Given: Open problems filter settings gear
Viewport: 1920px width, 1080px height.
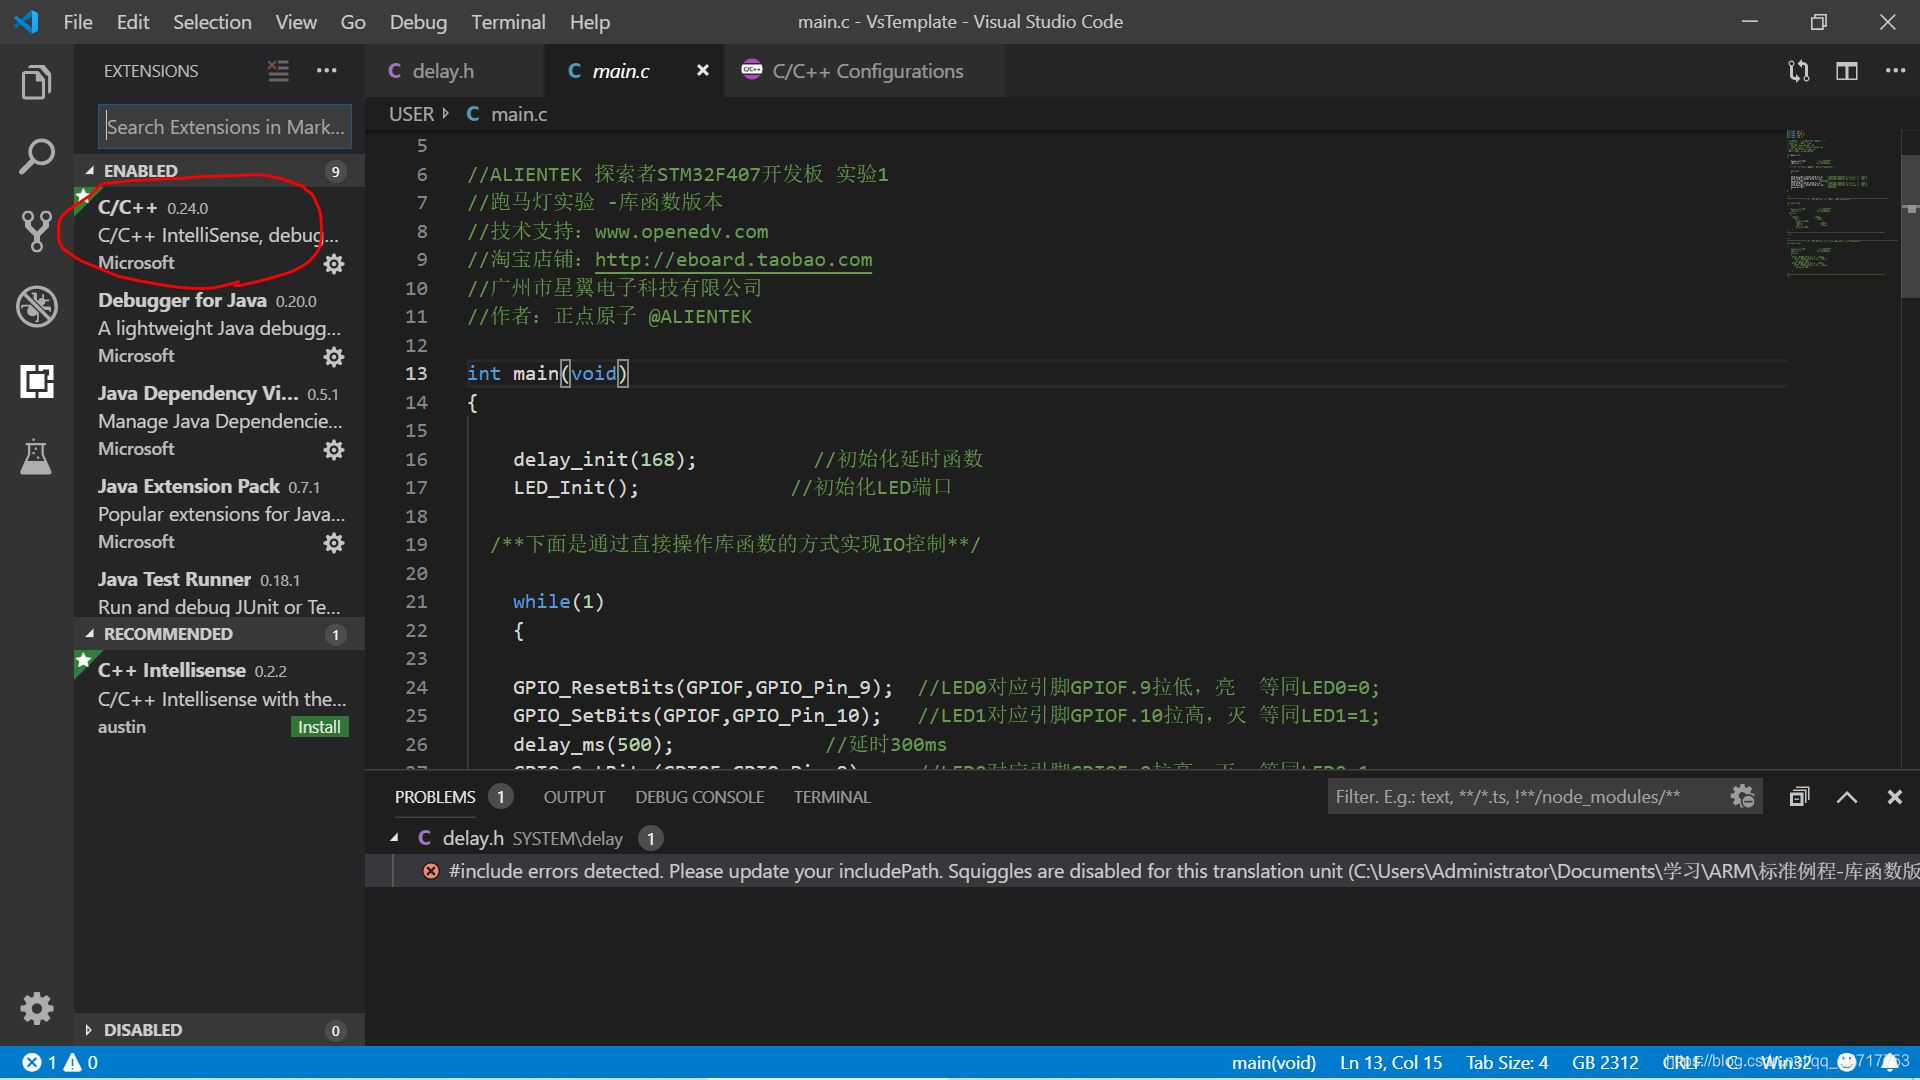Looking at the screenshot, I should [1742, 797].
